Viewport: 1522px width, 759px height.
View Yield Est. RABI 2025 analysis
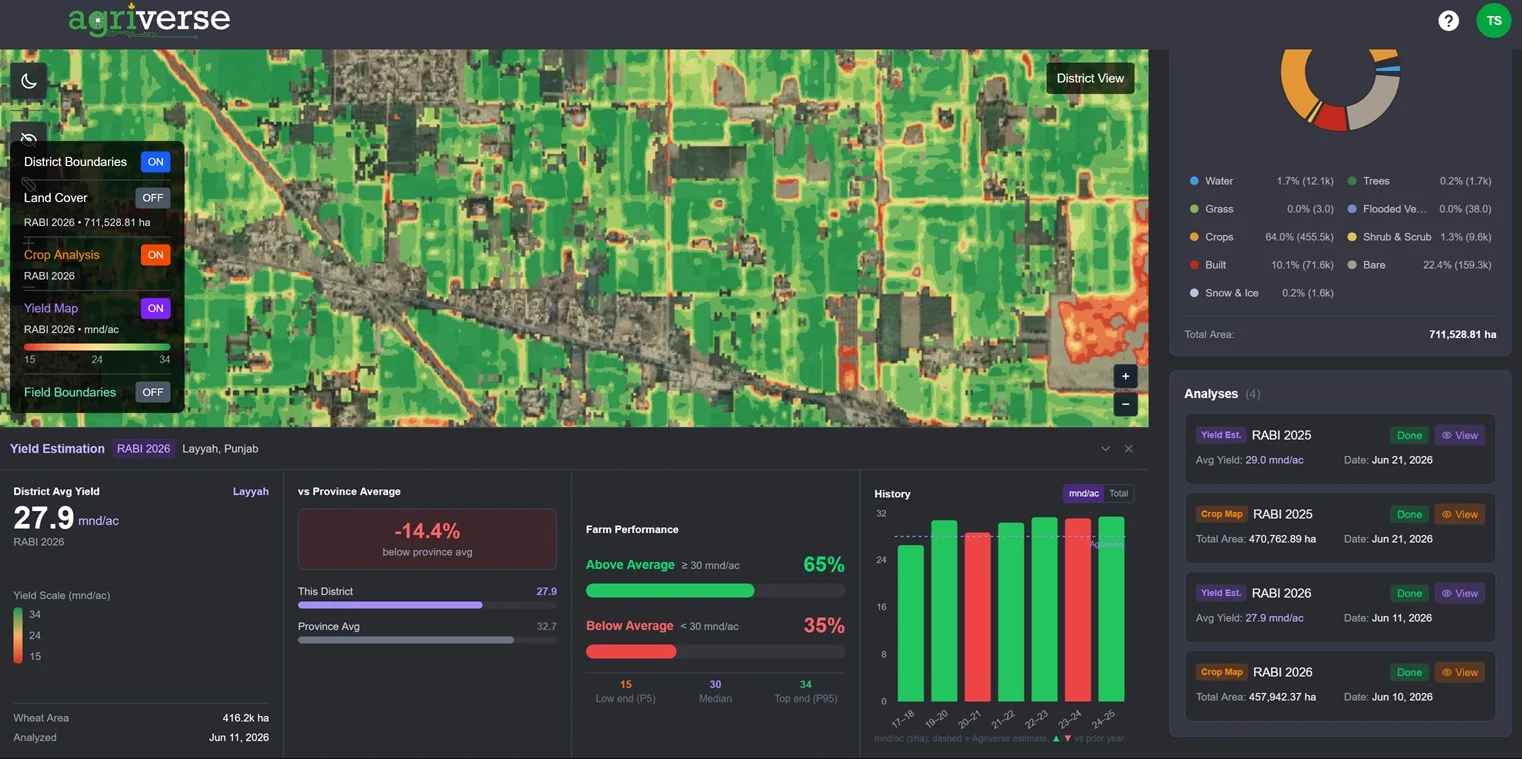[1460, 435]
